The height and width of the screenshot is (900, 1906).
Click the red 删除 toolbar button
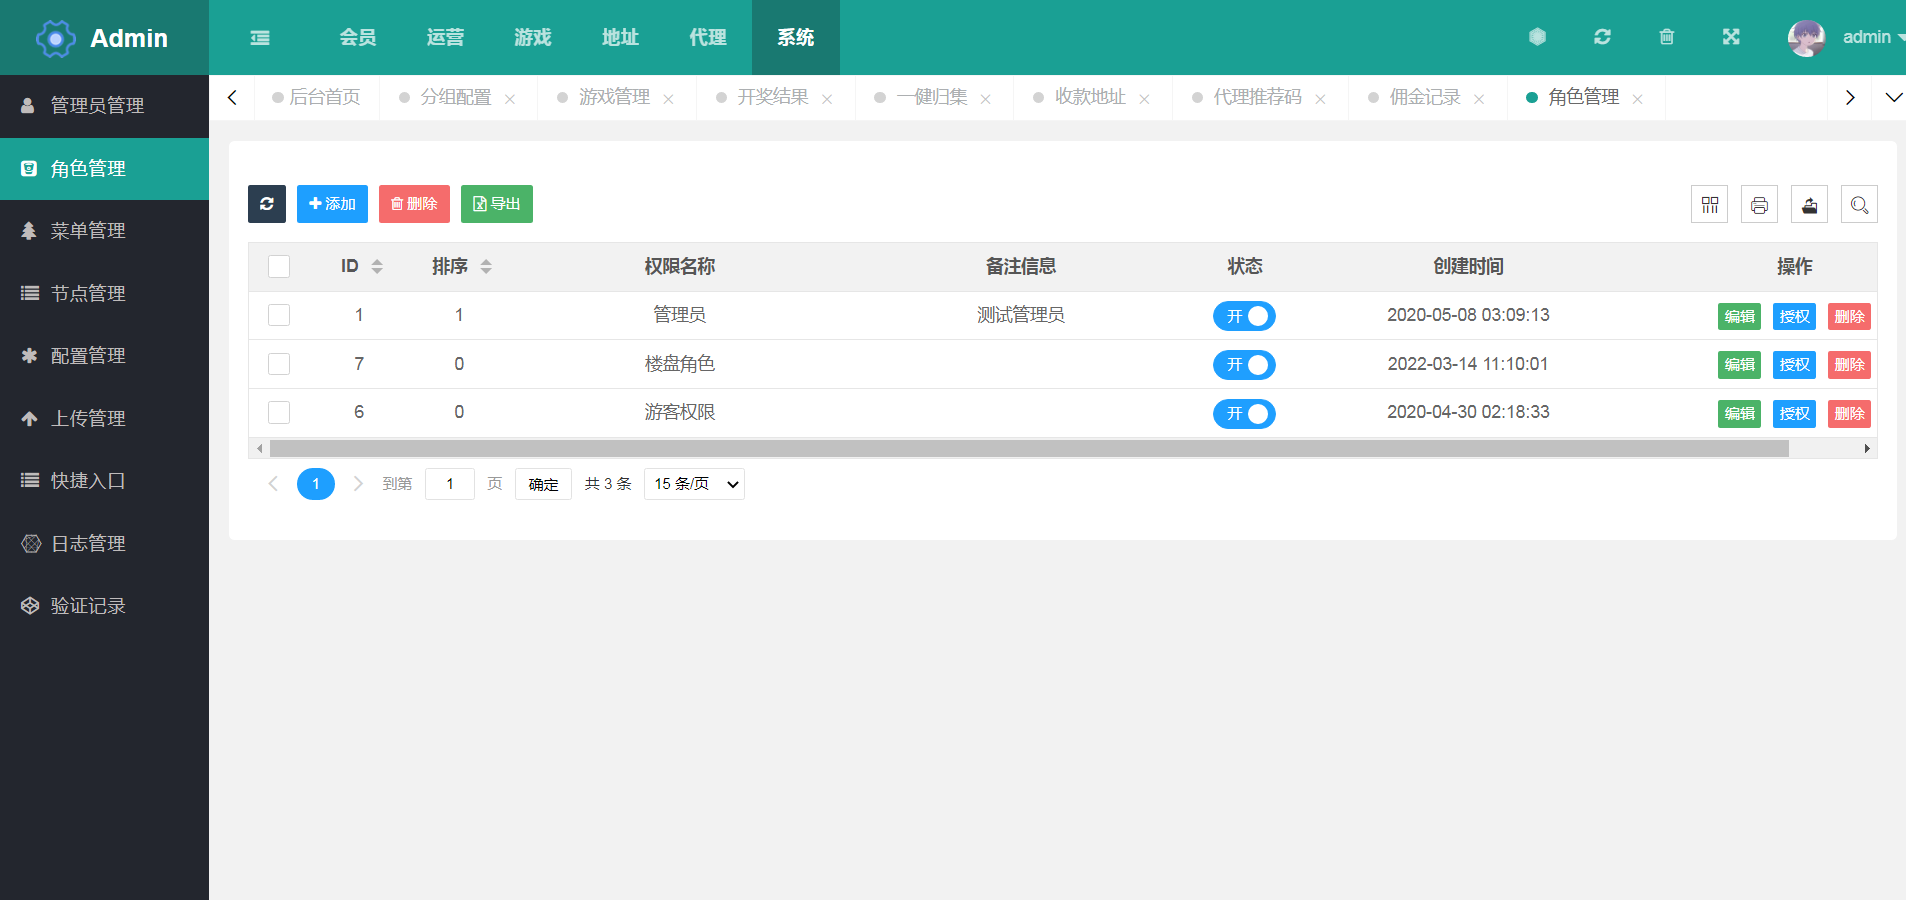tap(414, 204)
